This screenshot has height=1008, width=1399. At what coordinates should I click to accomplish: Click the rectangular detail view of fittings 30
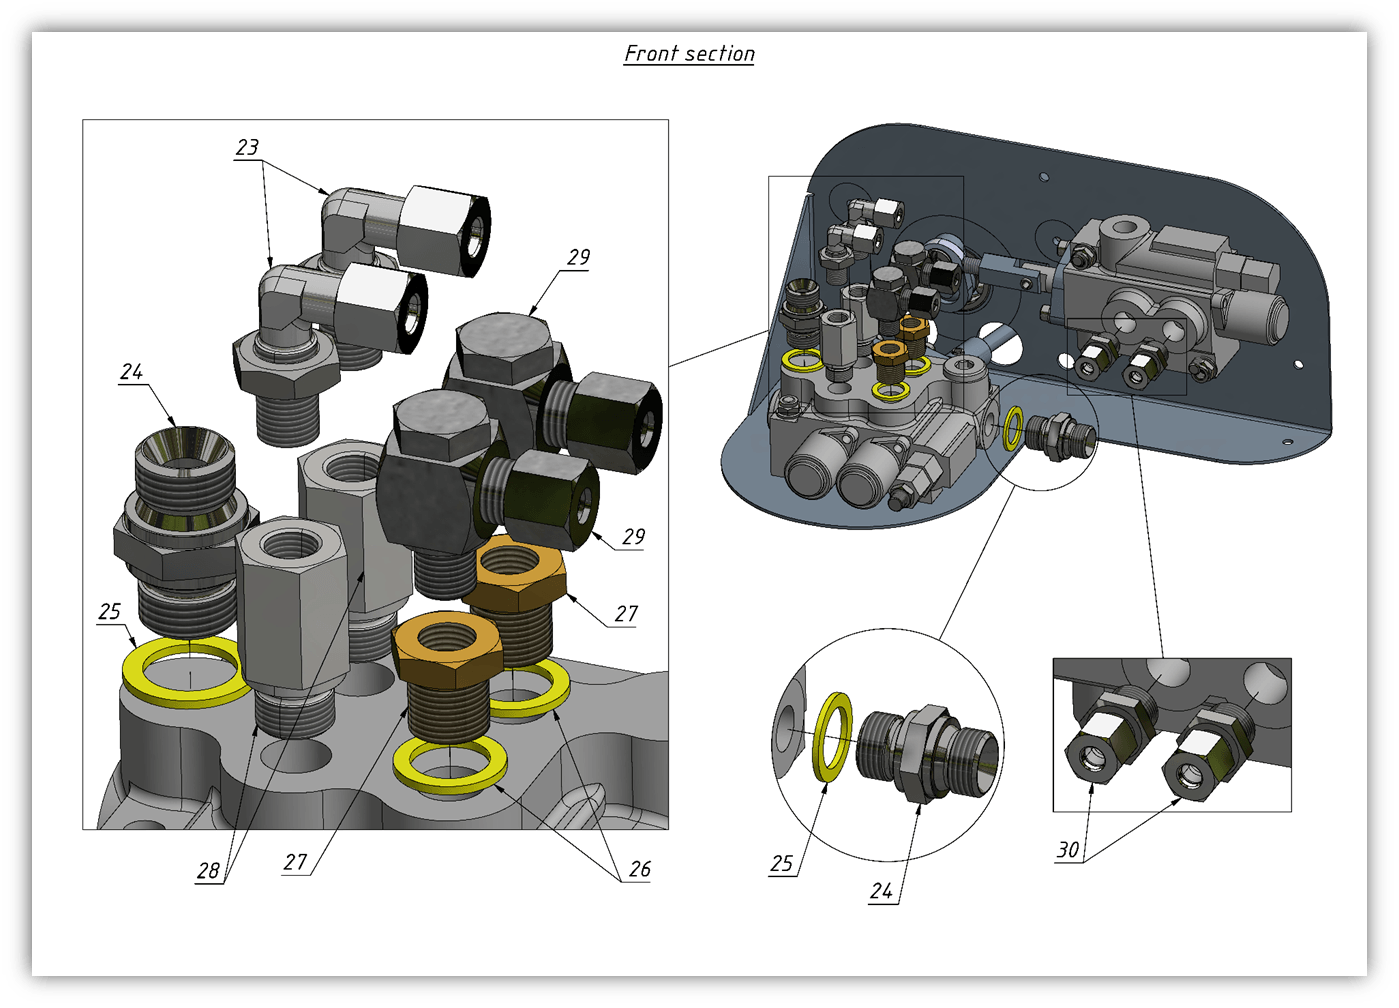tap(1172, 734)
